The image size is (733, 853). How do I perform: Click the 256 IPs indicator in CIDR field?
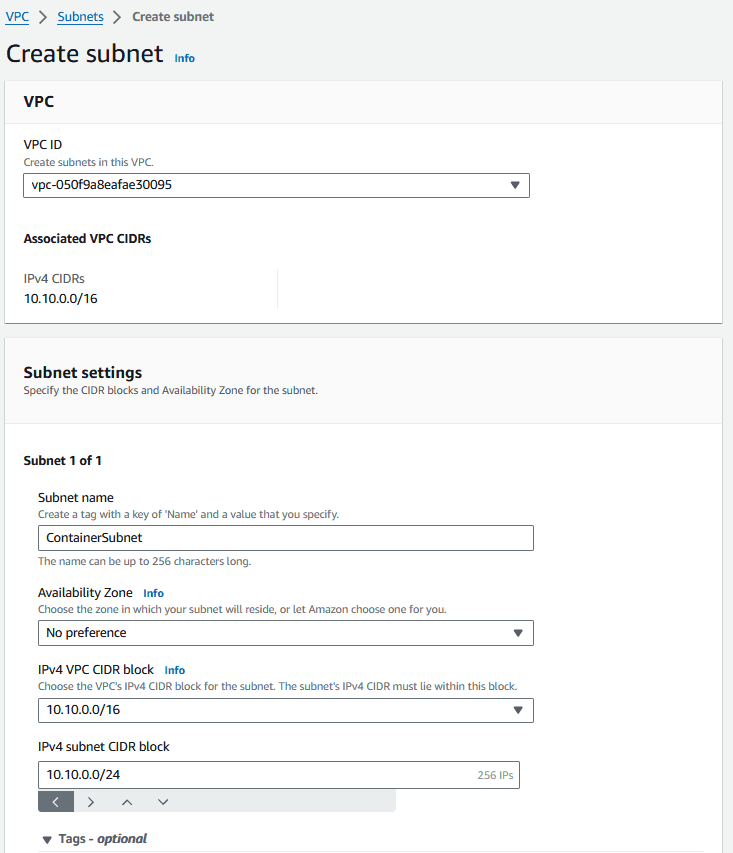(x=495, y=775)
